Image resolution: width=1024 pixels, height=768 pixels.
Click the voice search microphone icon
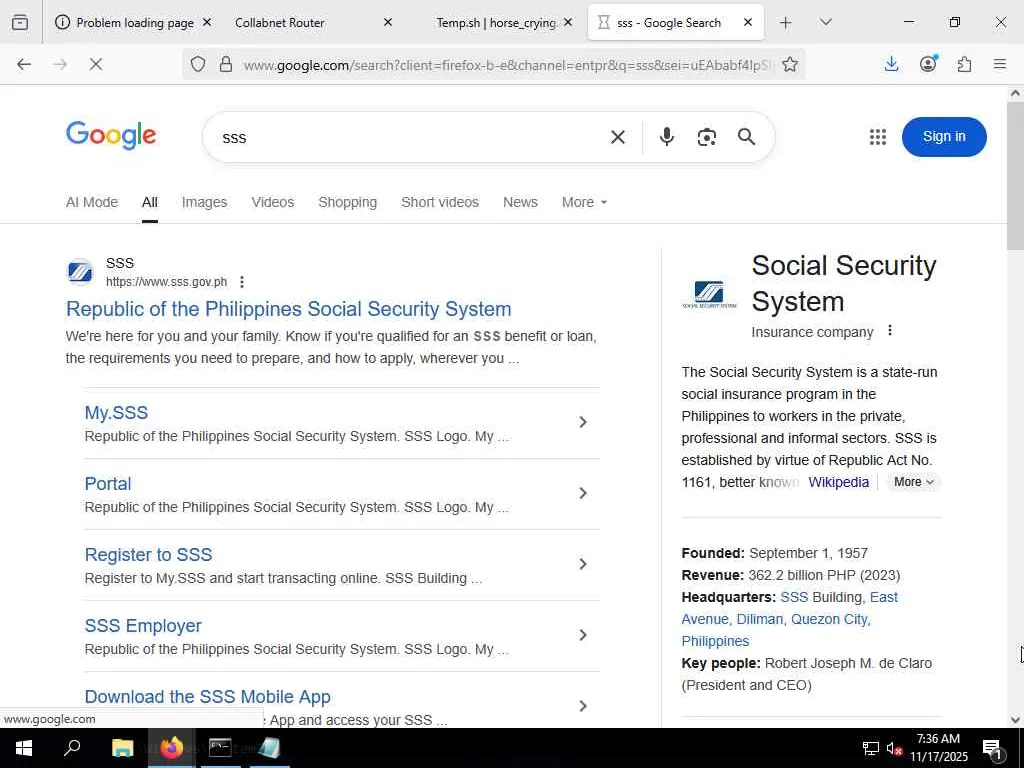click(667, 137)
